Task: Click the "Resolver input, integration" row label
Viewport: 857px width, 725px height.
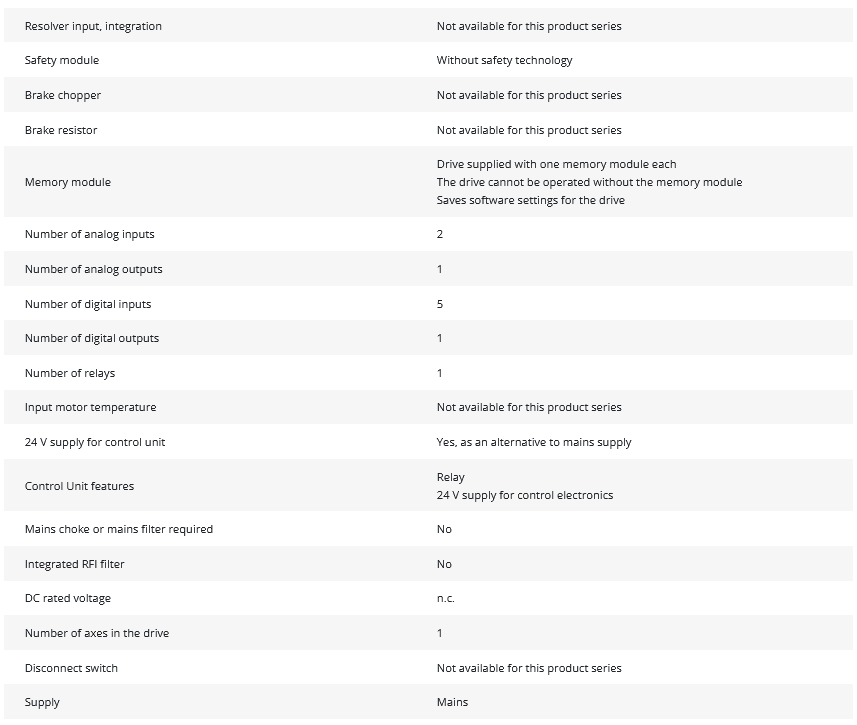Action: (x=93, y=26)
